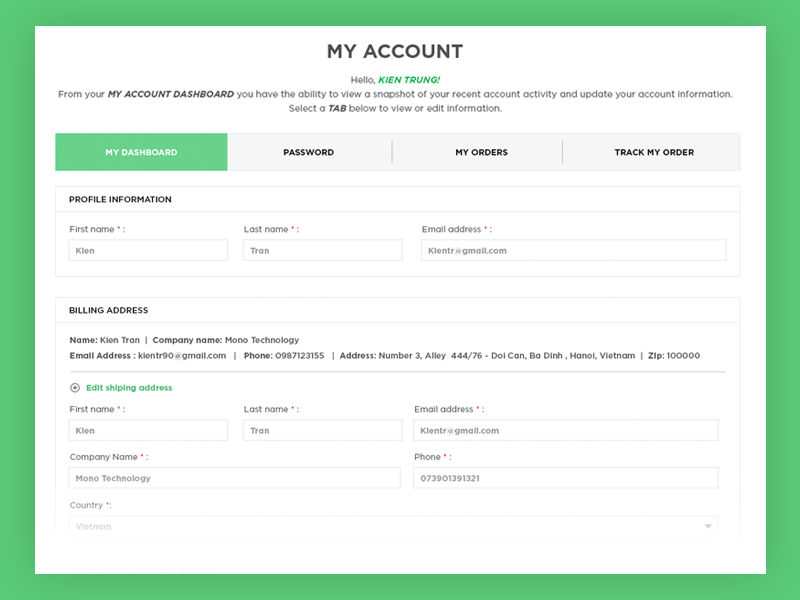This screenshot has height=600, width=800.
Task: Return to the MY DASHBOARD tab
Action: coord(141,152)
